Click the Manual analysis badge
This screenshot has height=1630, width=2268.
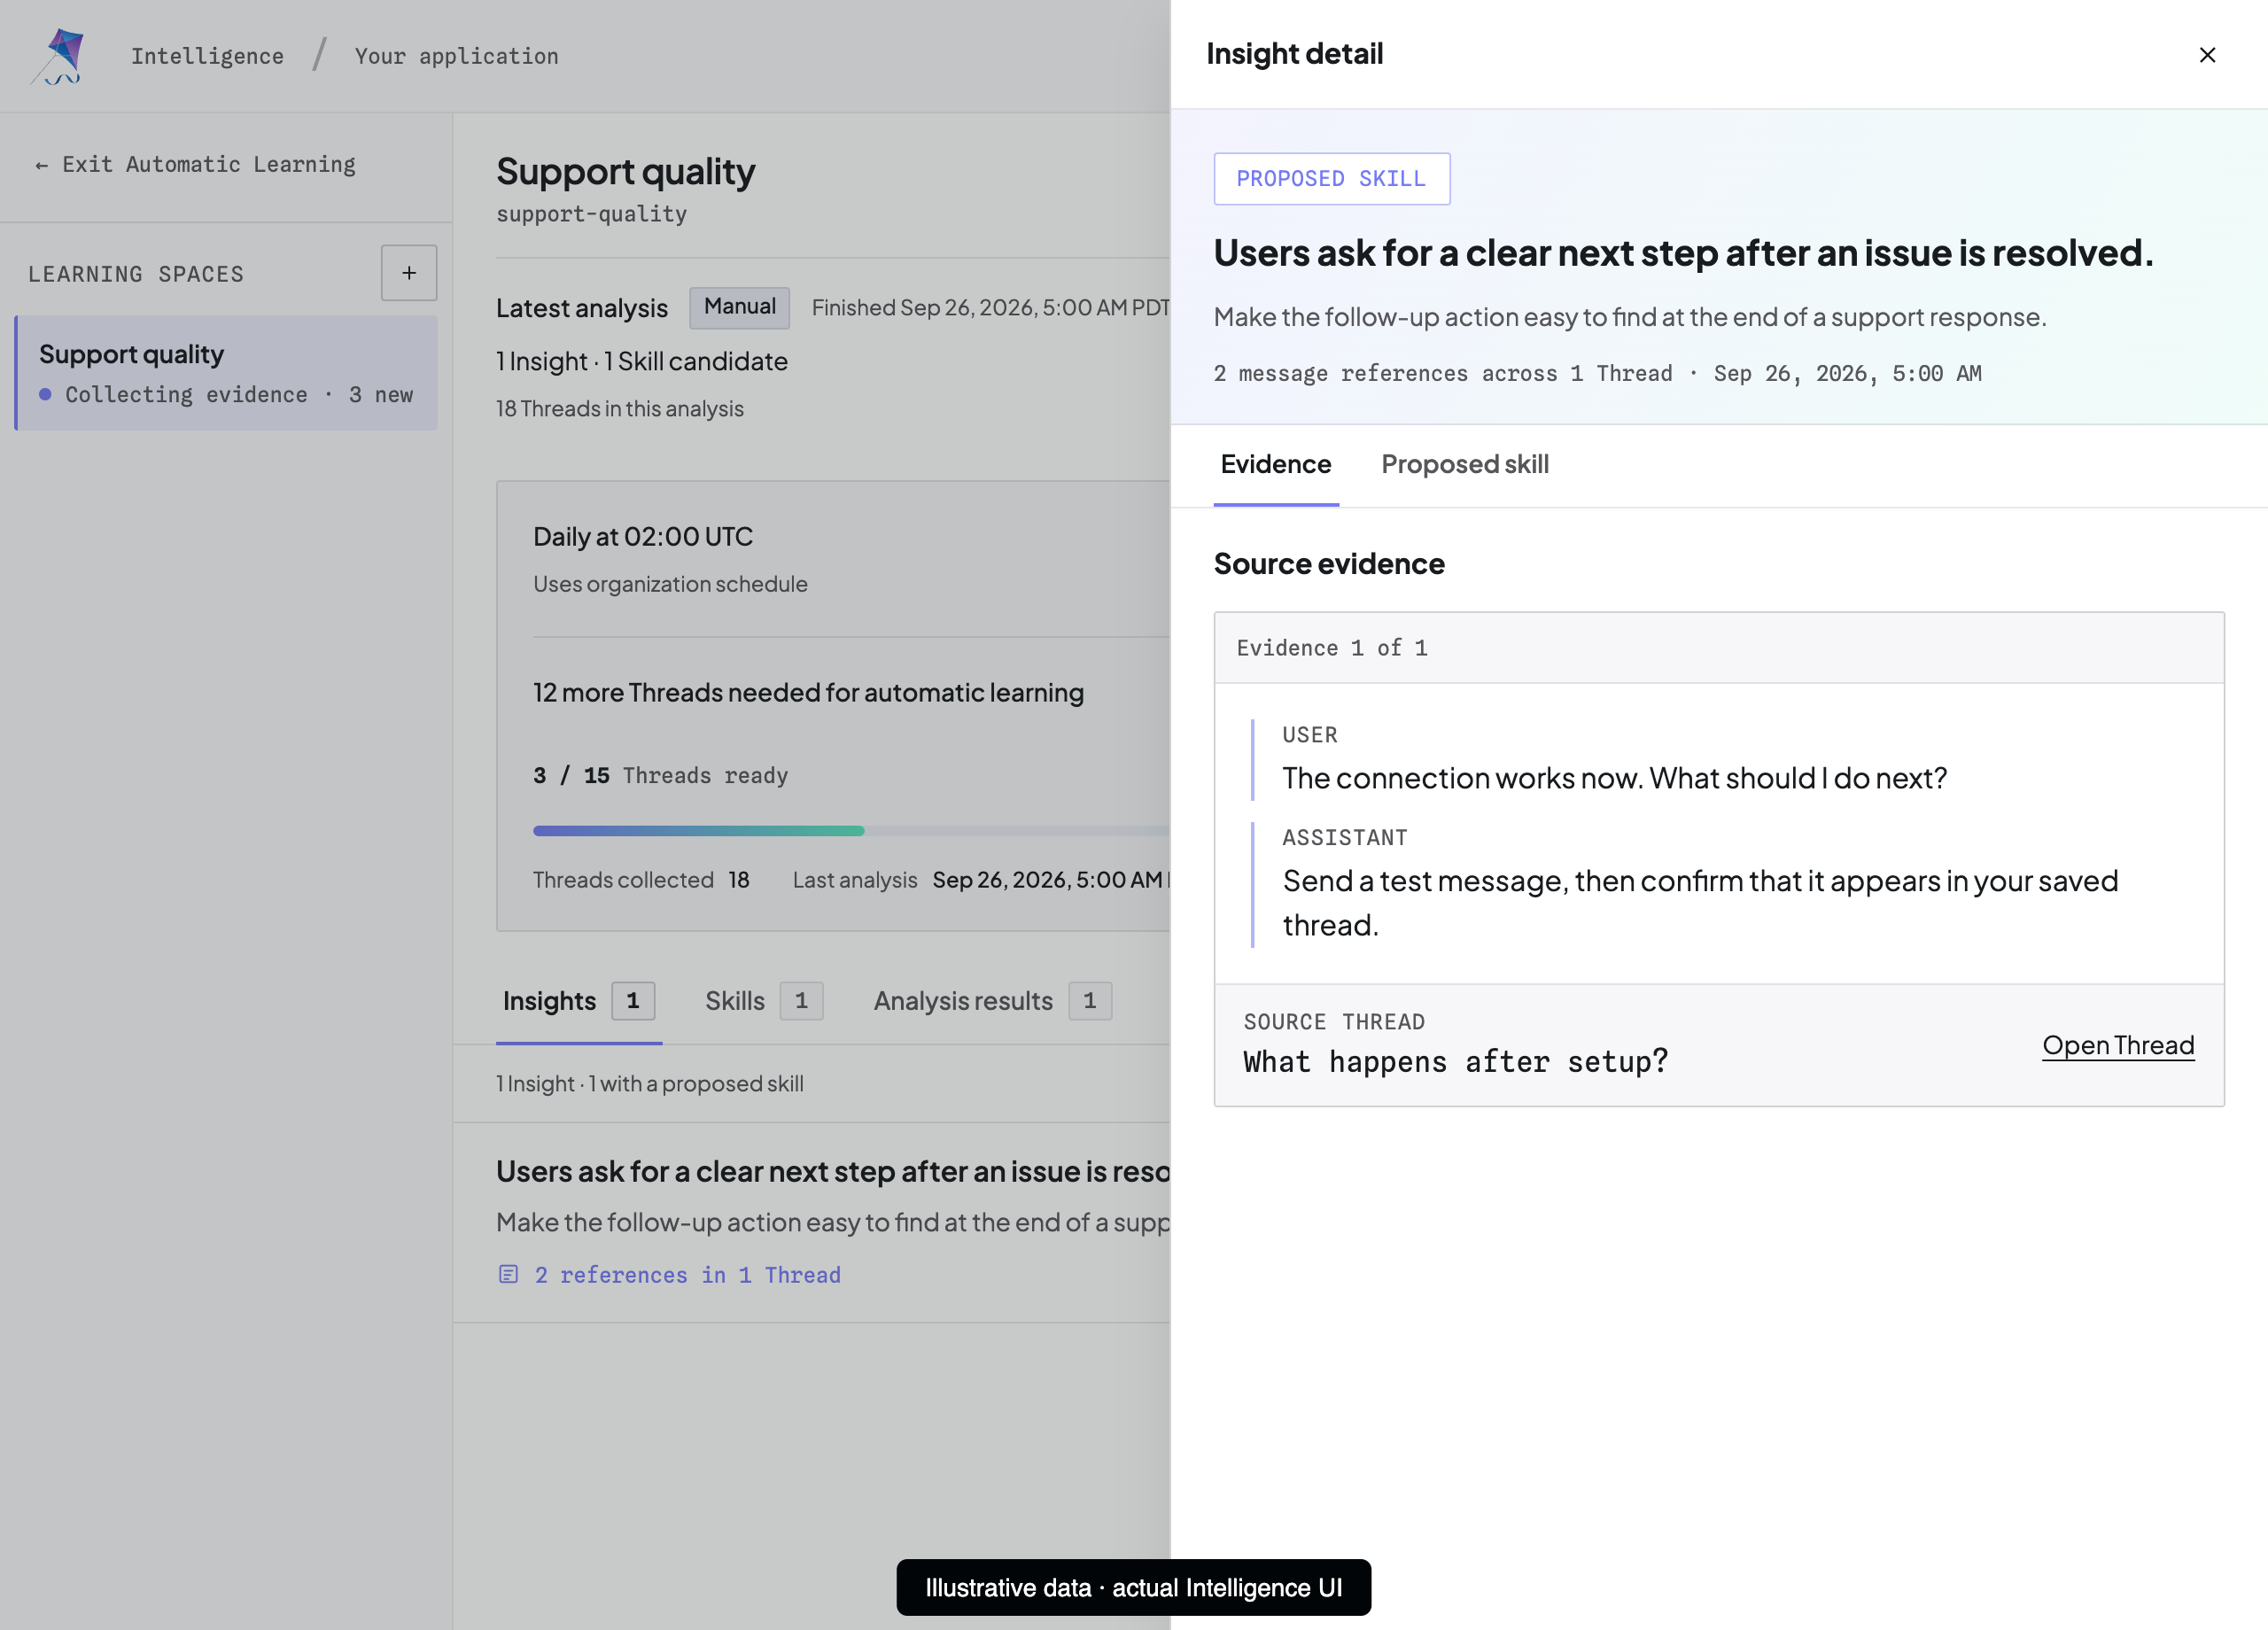click(739, 307)
